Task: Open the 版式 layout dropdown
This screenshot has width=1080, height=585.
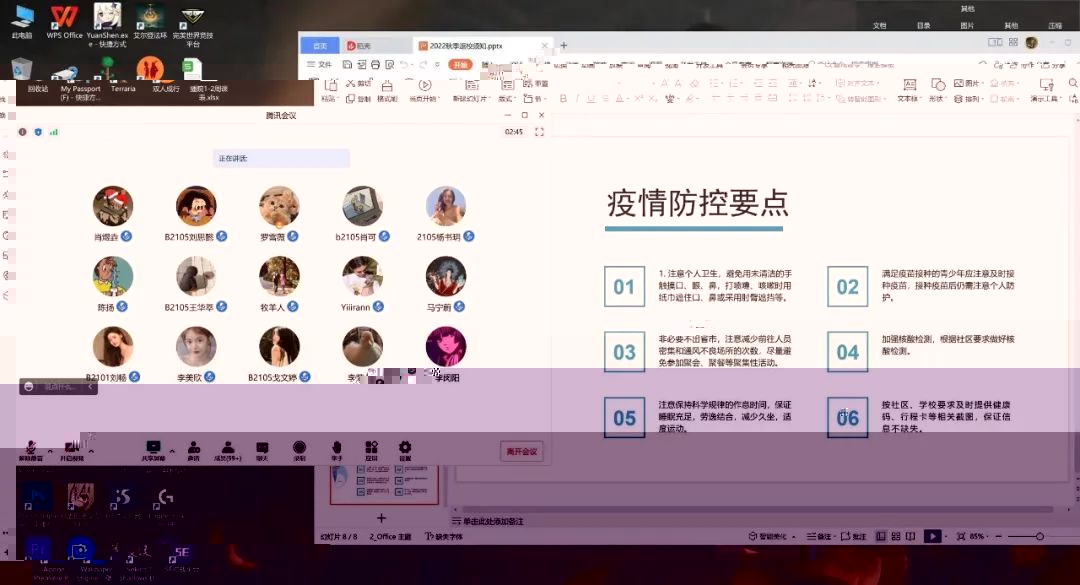Action: (x=507, y=90)
